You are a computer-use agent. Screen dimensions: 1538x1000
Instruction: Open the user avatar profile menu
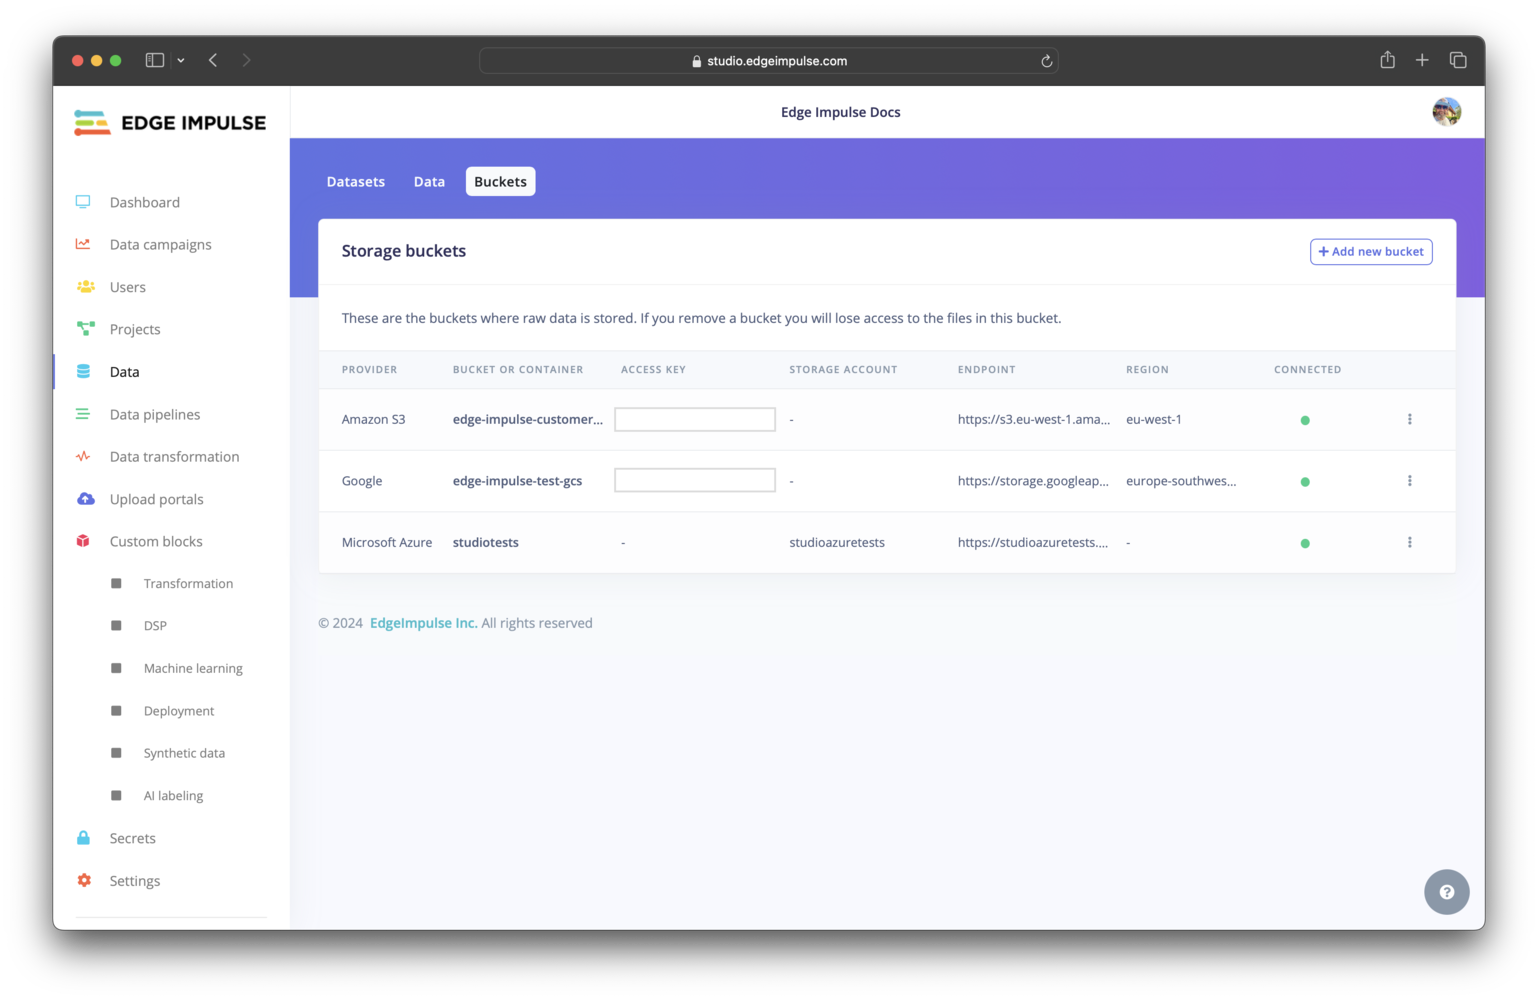(1446, 112)
